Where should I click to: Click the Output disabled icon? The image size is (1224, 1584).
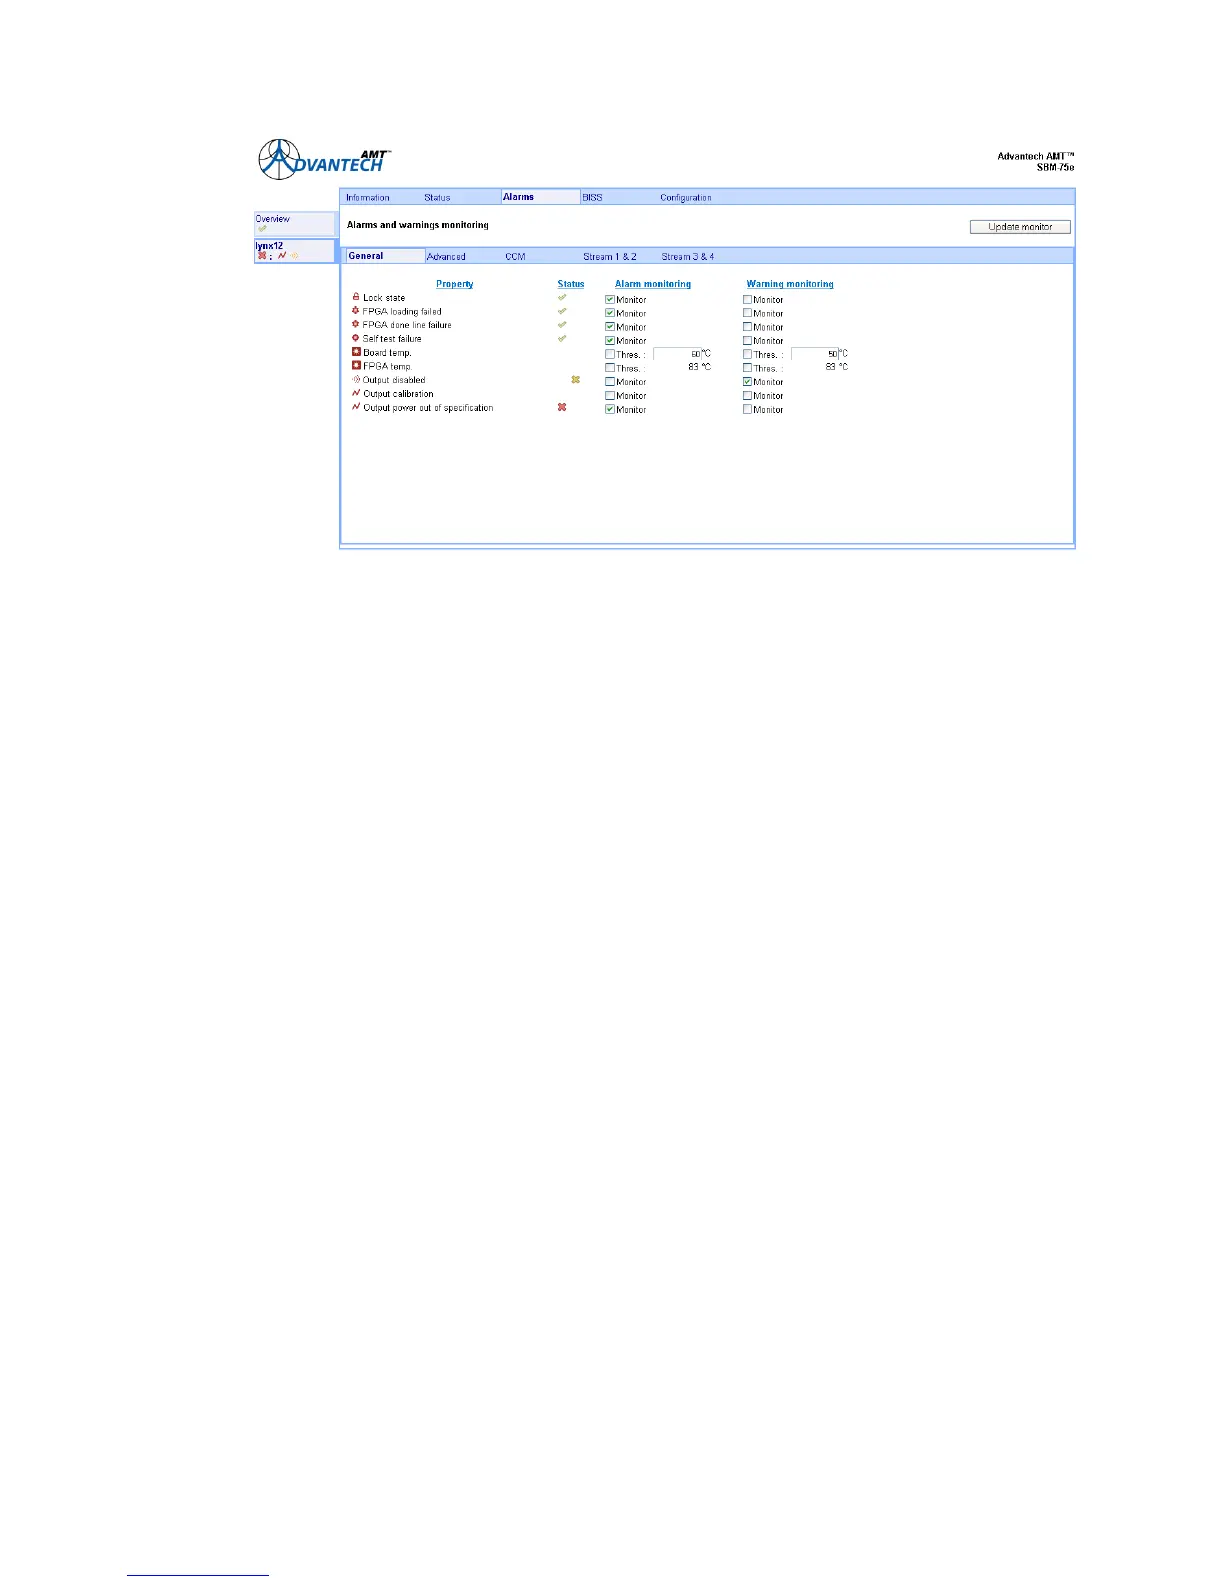tap(356, 380)
